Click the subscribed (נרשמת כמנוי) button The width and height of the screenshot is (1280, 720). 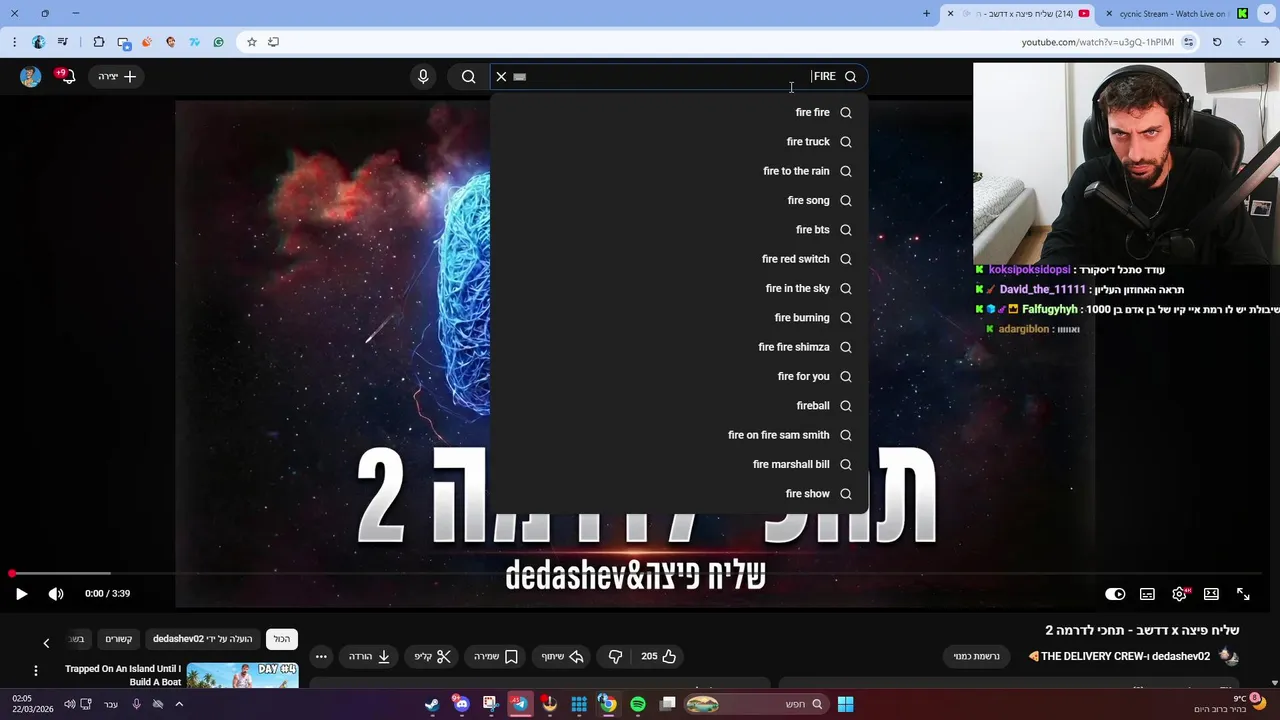click(x=976, y=656)
